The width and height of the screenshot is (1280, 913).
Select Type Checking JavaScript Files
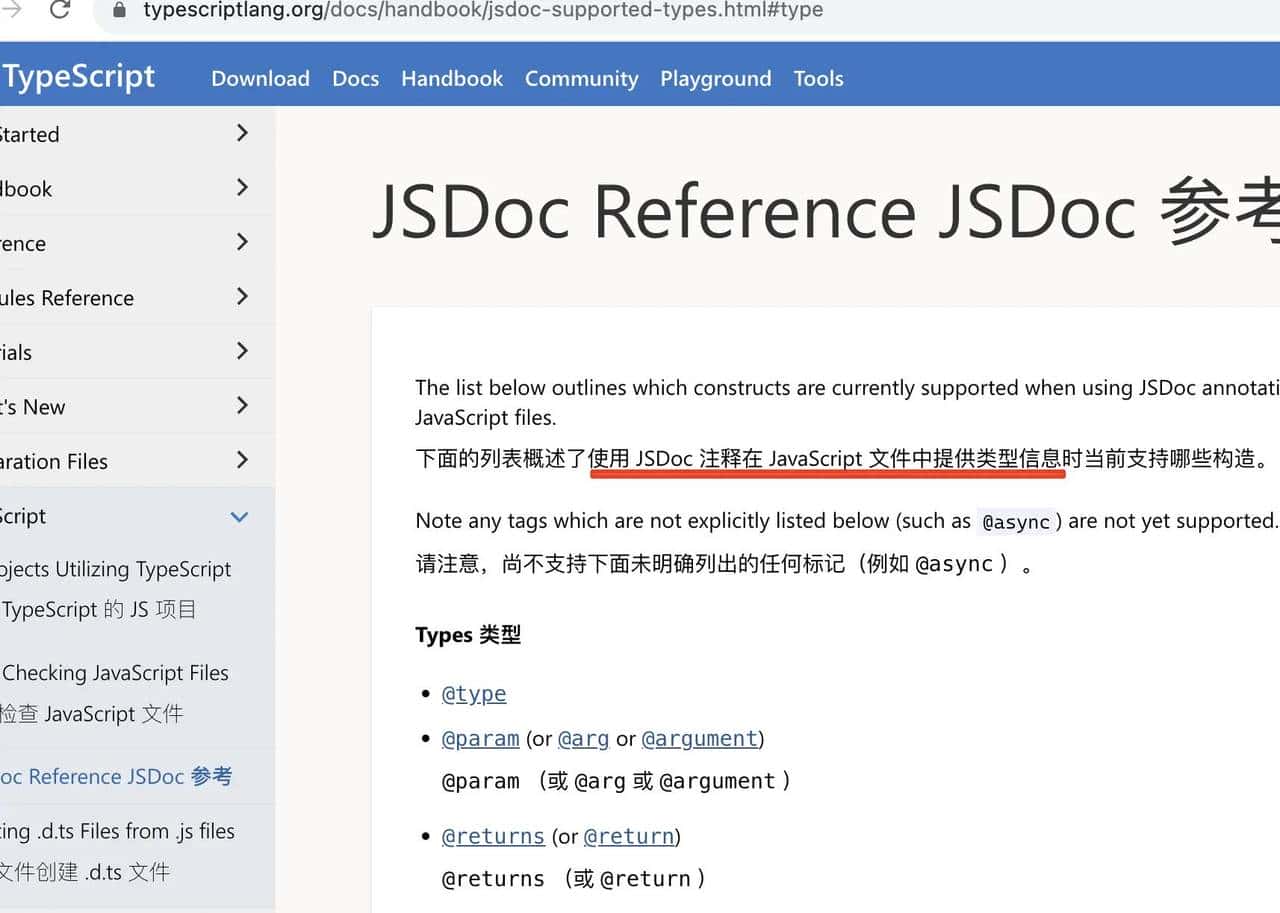click(x=115, y=672)
